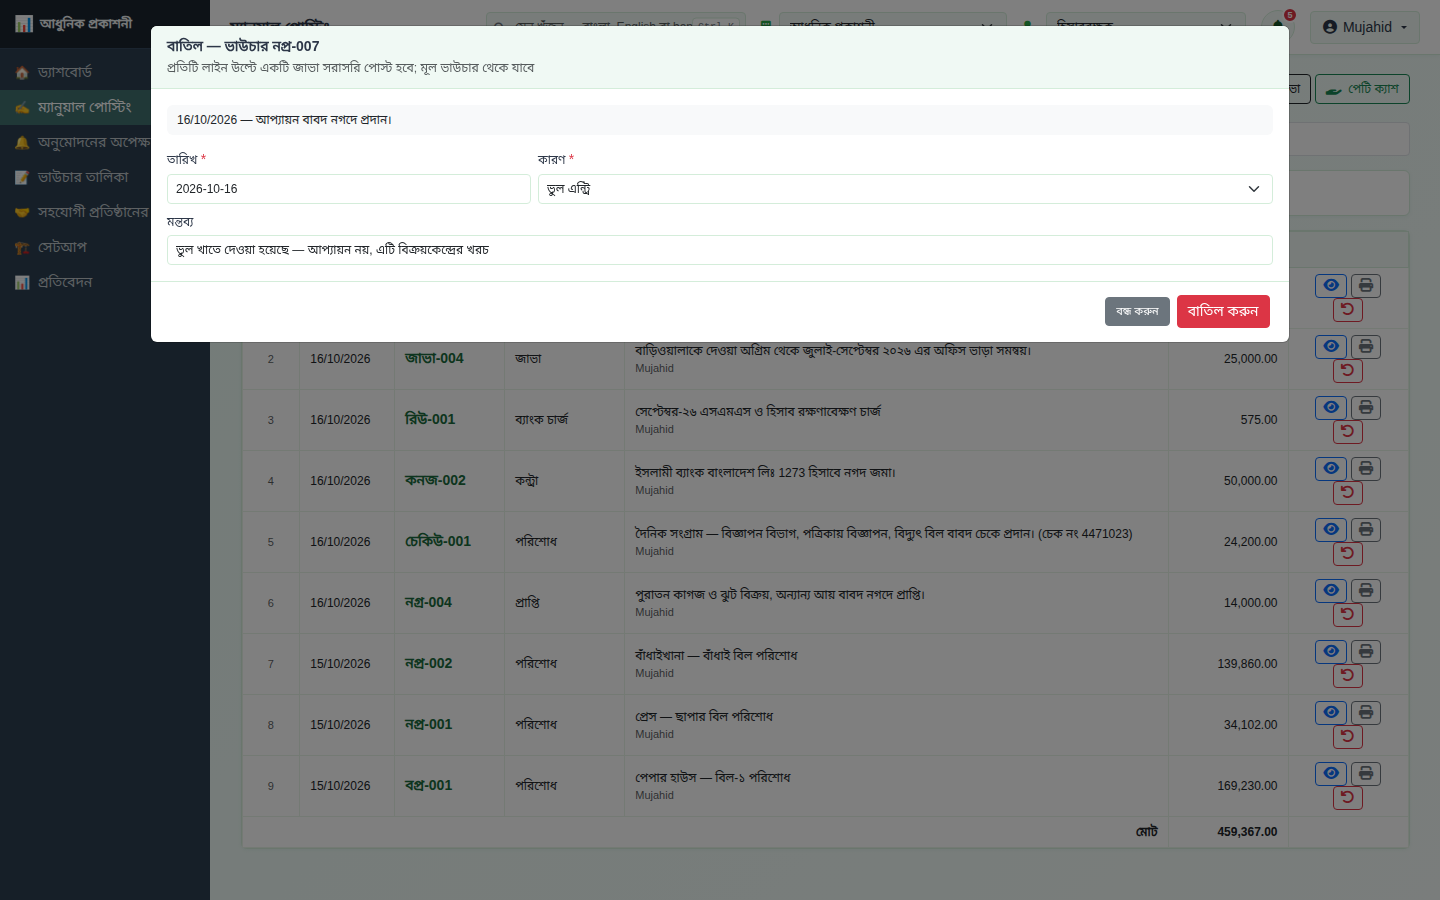This screenshot has width=1440, height=900.
Task: Click the পেটি ক্যাশ button
Action: point(1362,89)
